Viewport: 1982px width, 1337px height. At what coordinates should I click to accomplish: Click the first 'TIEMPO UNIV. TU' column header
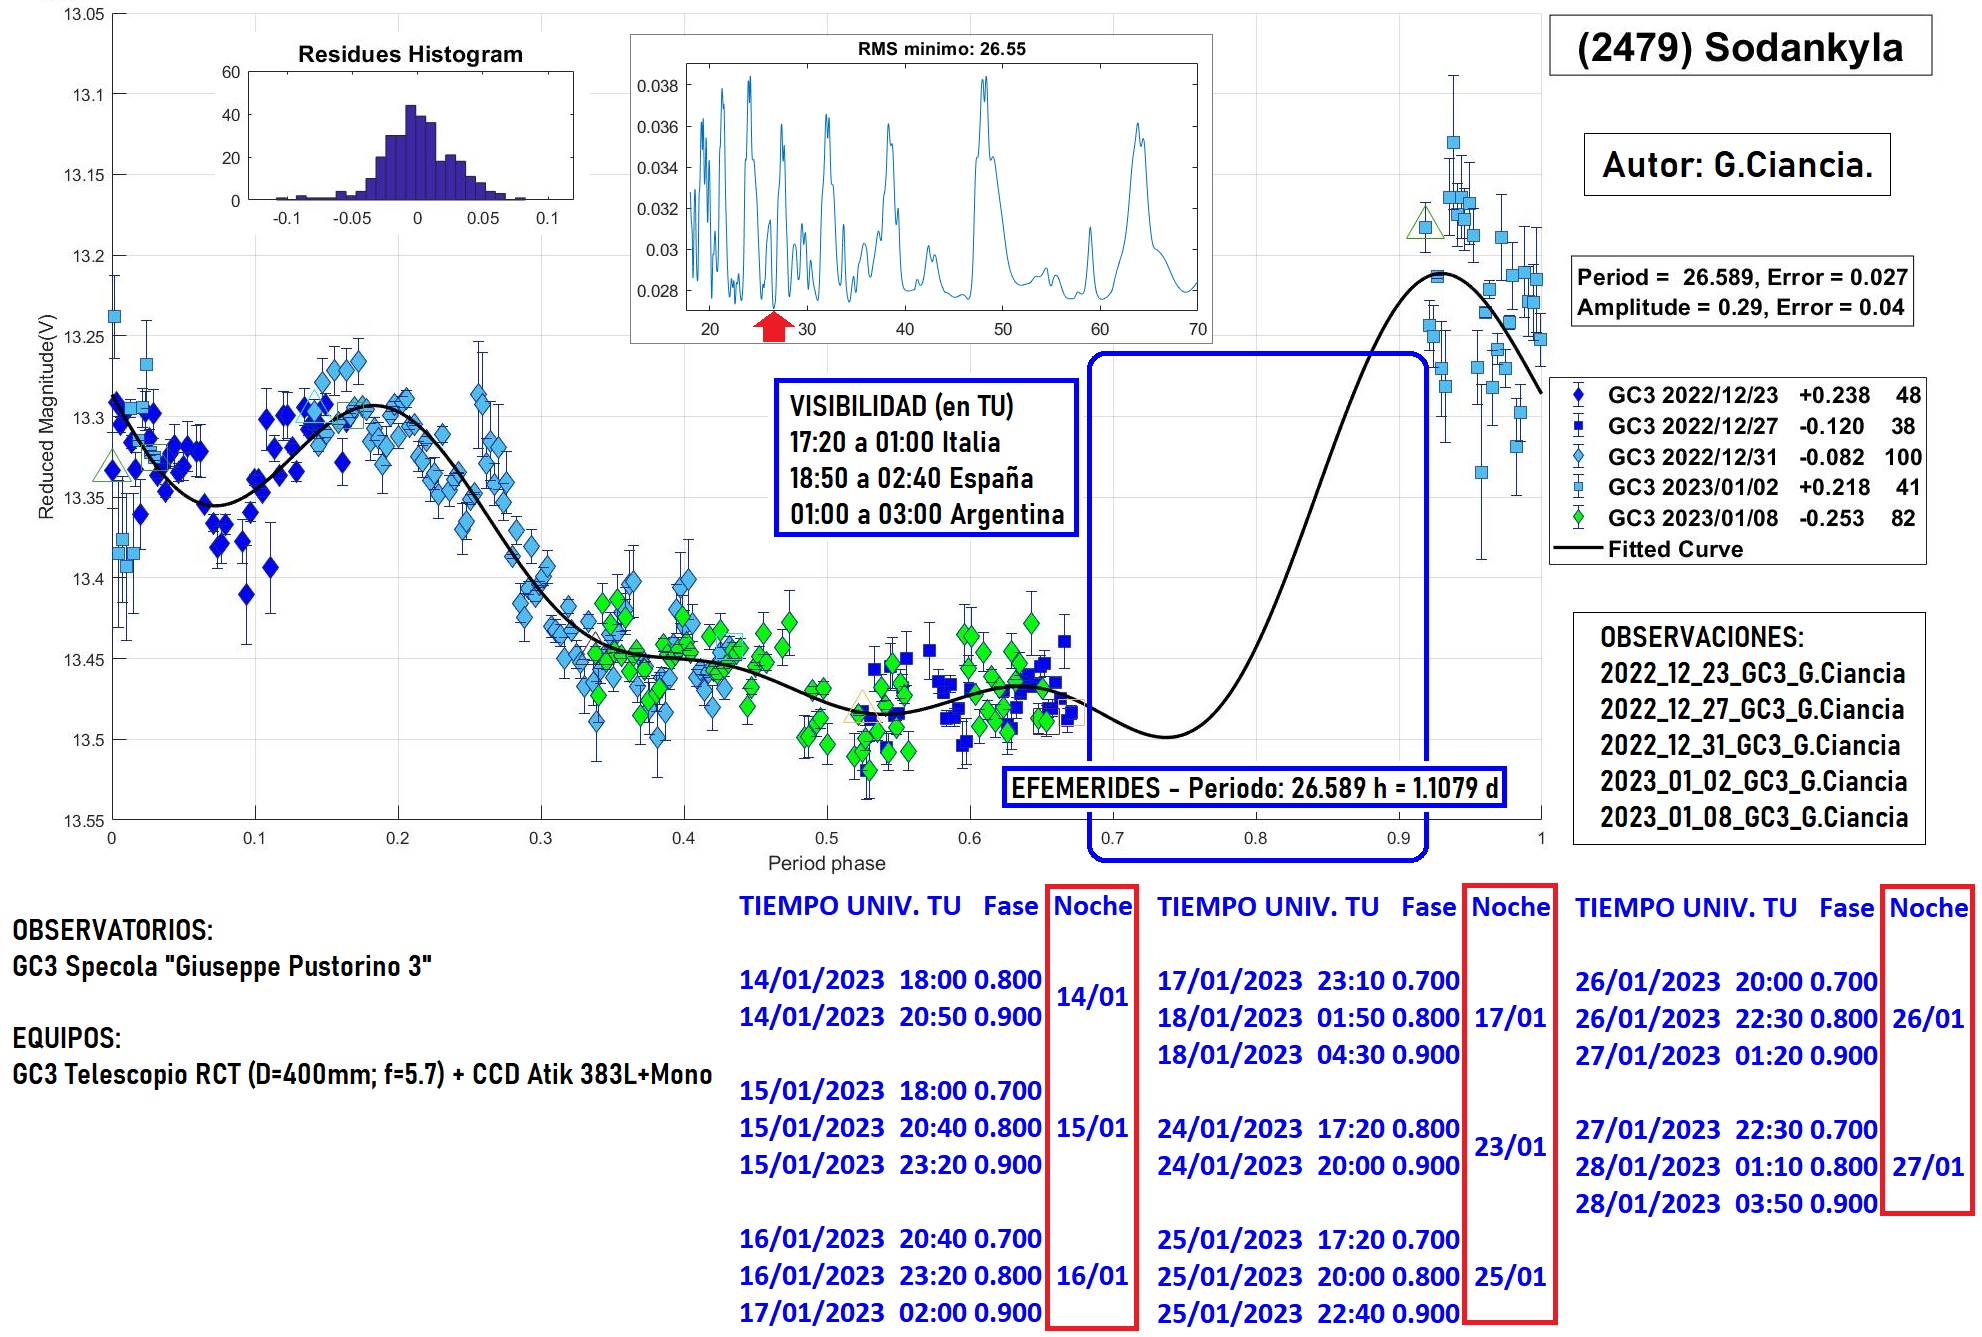coord(850,906)
